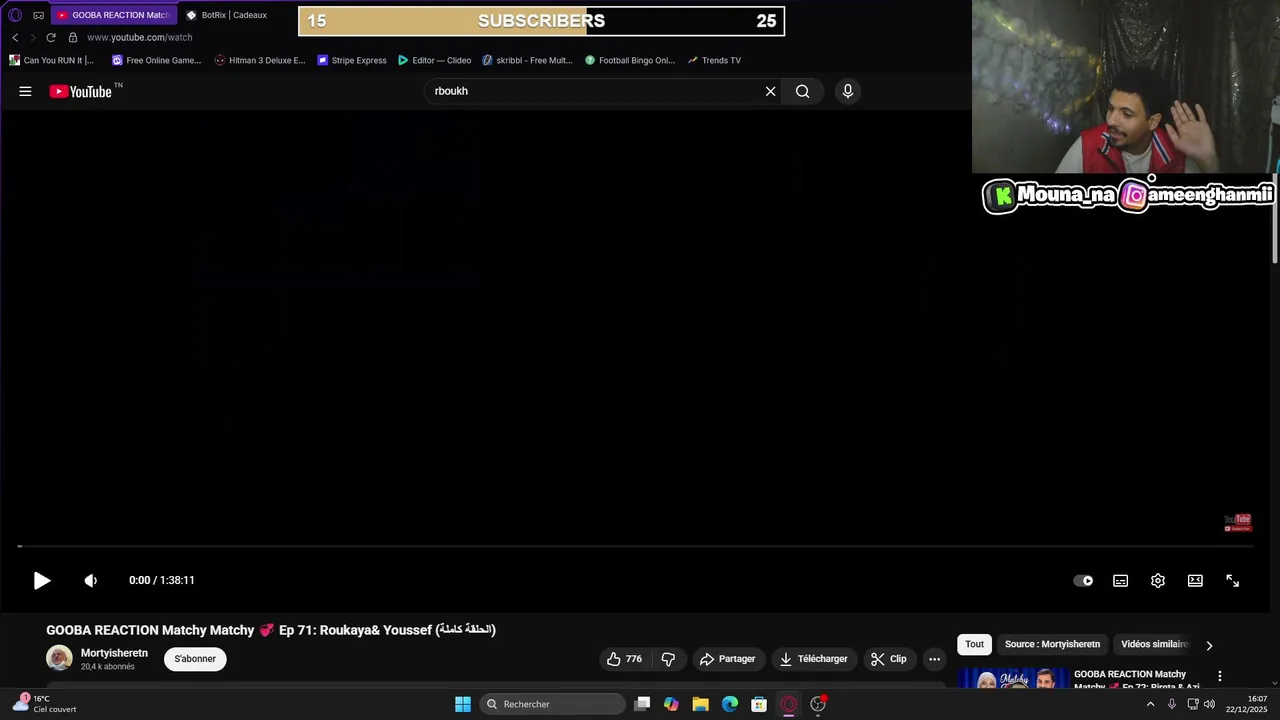Go back with the browser back arrow

click(15, 37)
